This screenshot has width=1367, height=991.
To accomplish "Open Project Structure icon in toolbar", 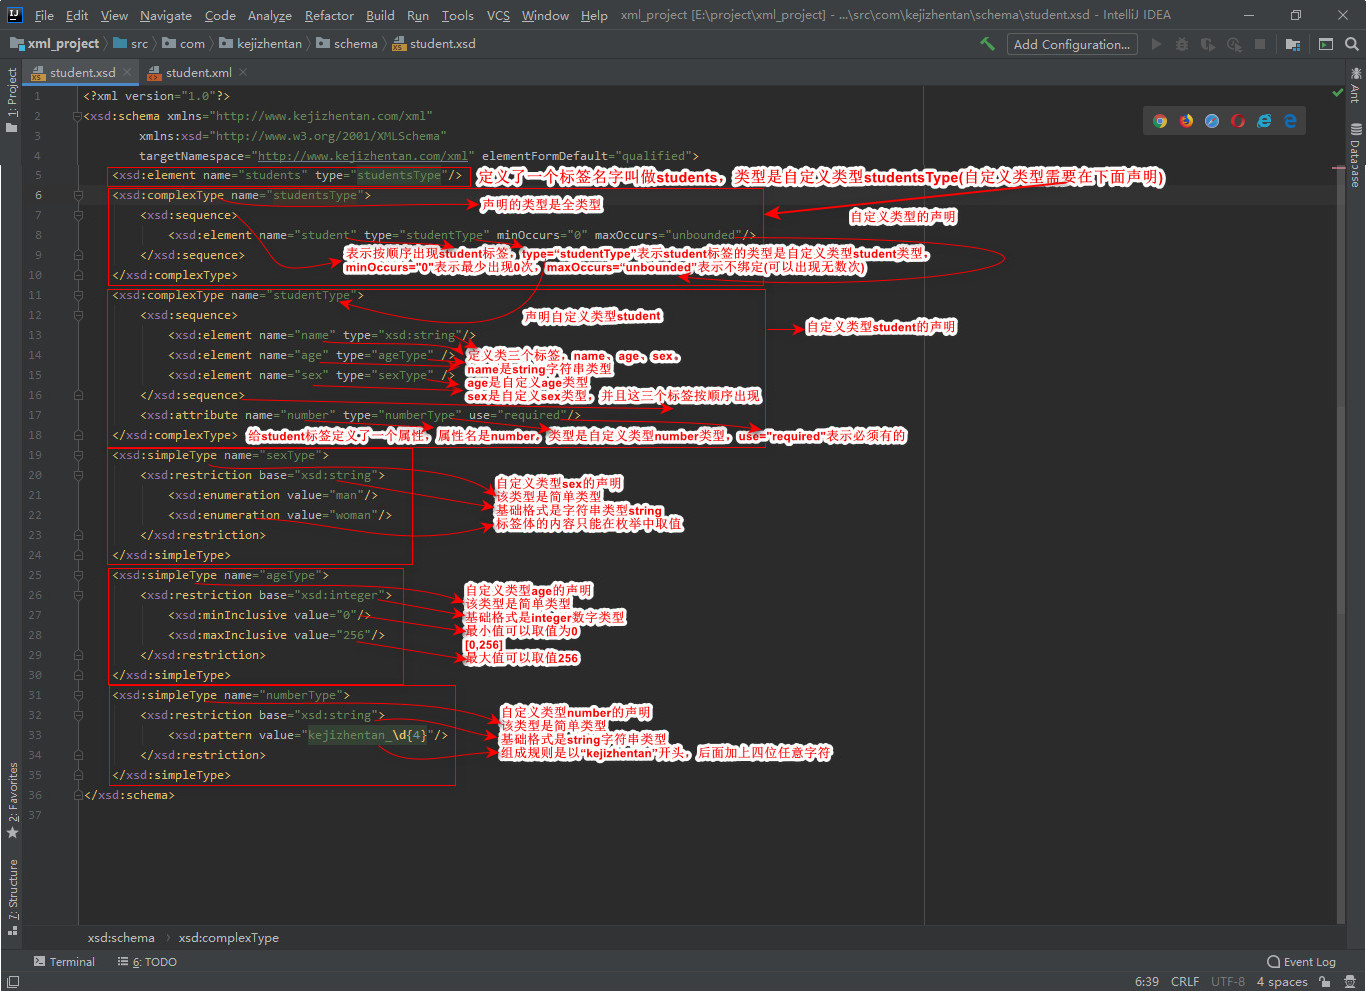I will [x=1293, y=44].
